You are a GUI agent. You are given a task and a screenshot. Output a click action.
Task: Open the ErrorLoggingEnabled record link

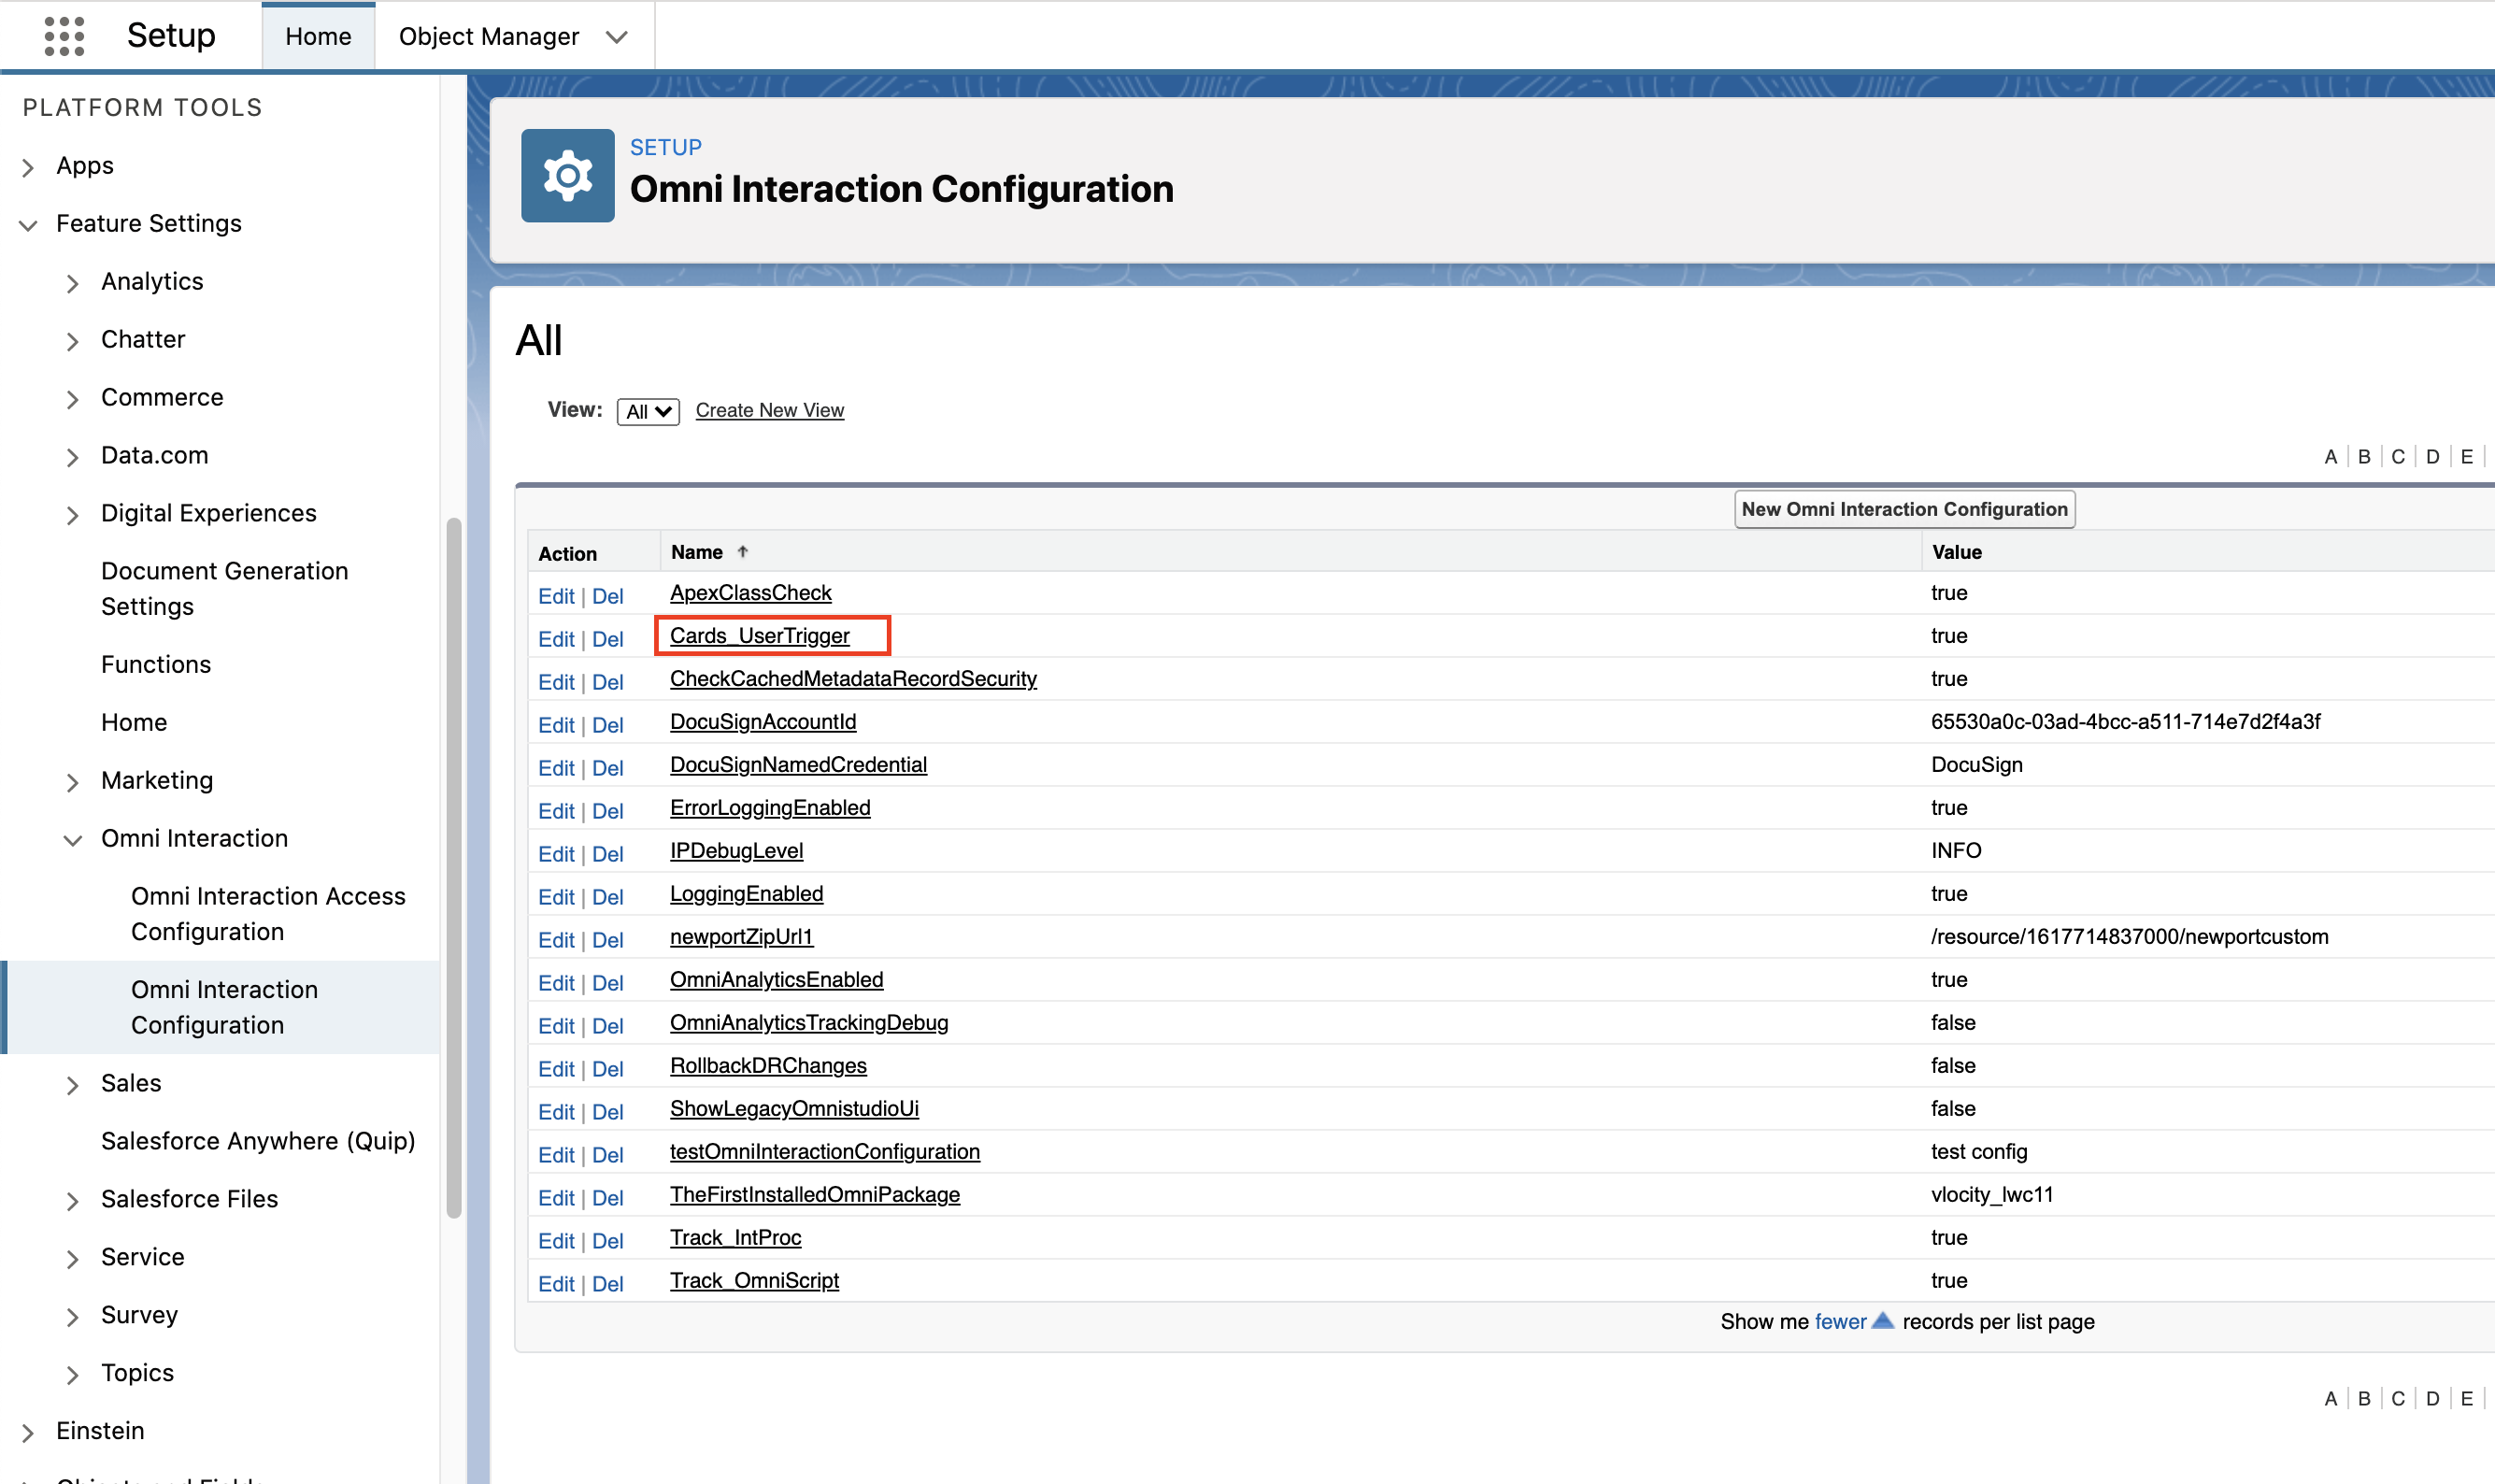click(770, 808)
